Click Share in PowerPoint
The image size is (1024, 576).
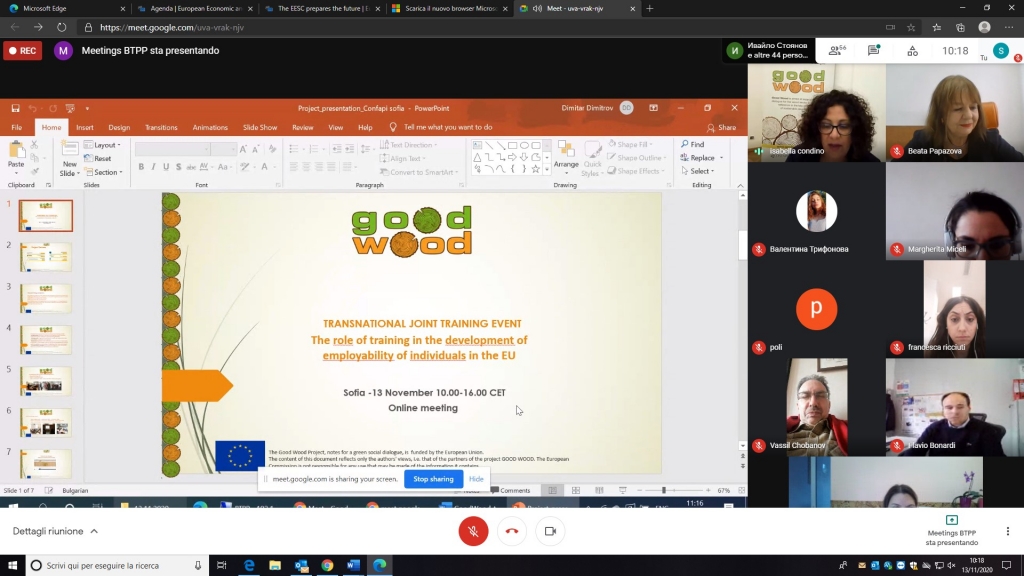click(721, 128)
